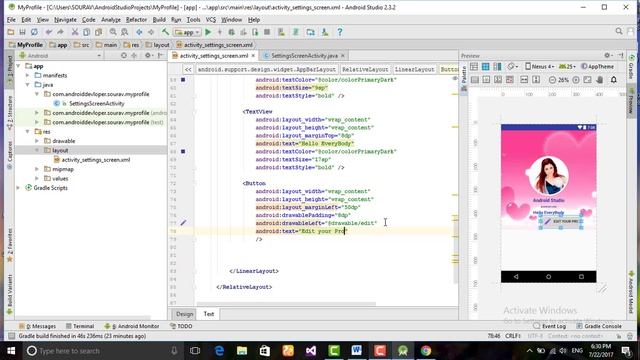Expand the mipmap folder node

(37, 169)
